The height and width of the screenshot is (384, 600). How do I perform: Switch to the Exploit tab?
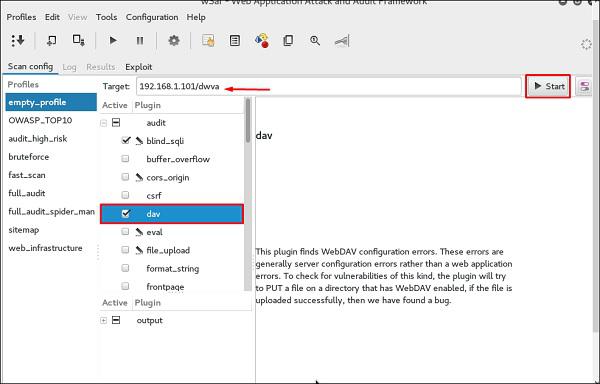(x=139, y=67)
